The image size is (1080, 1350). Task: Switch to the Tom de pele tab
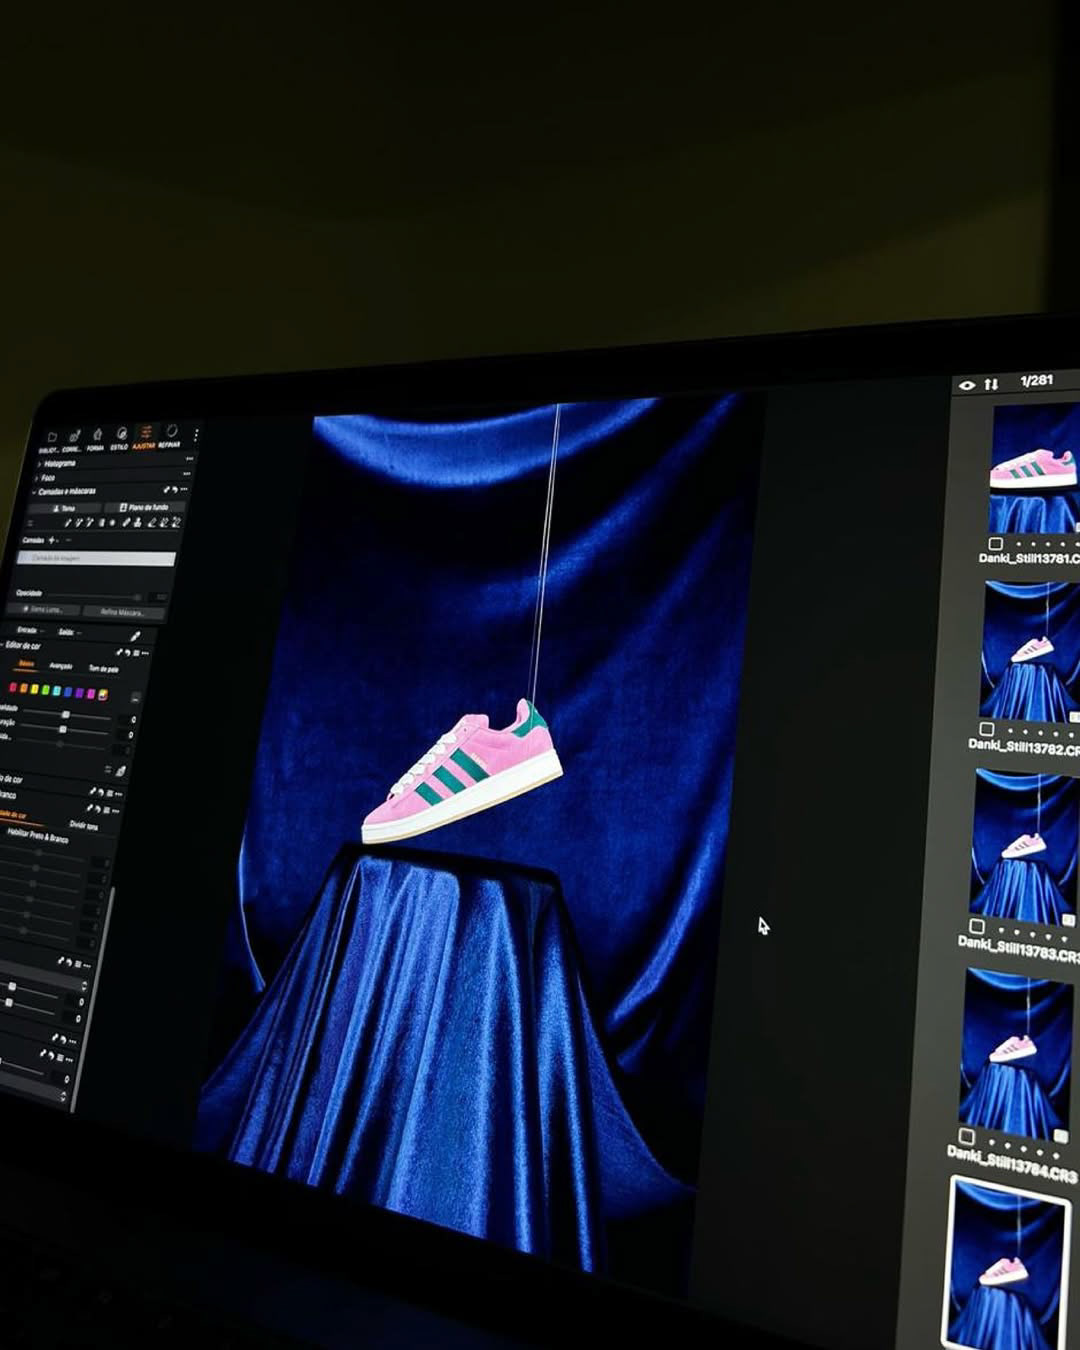pyautogui.click(x=103, y=668)
